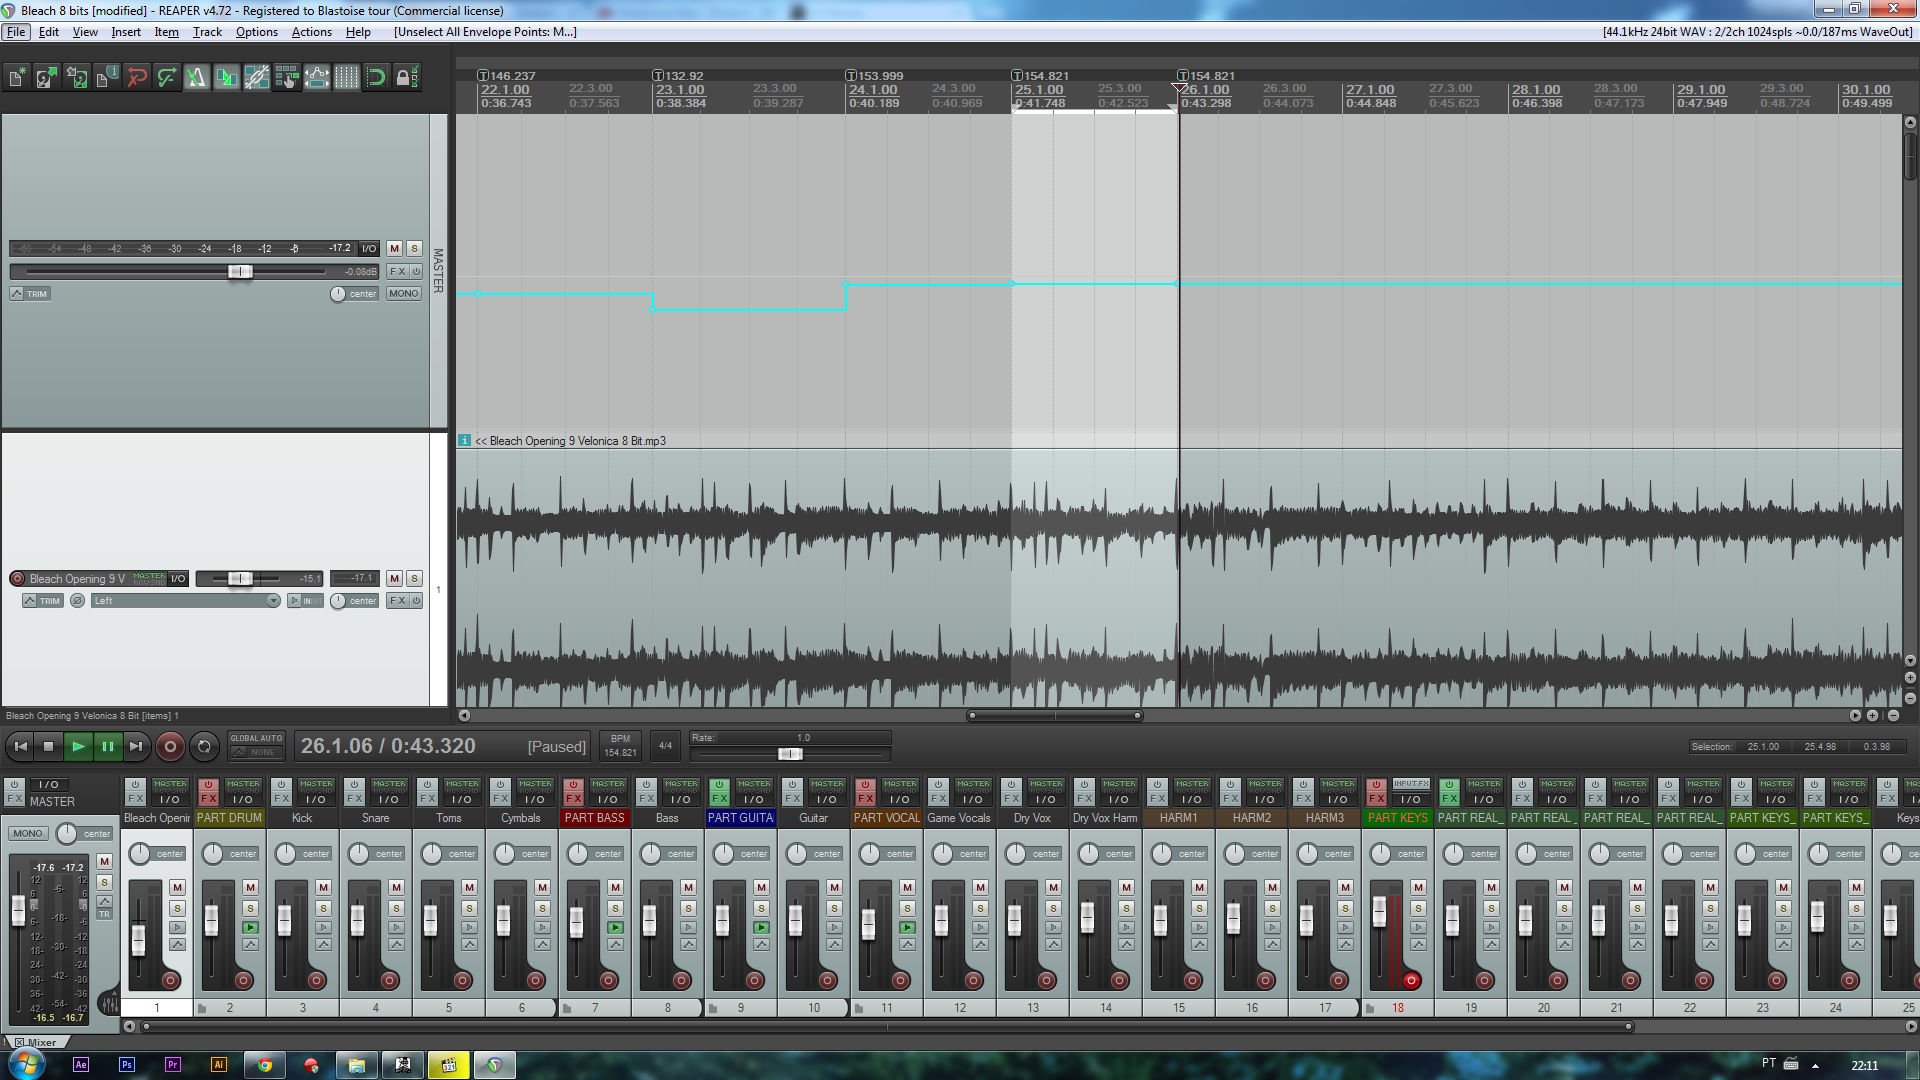The image size is (1920, 1080).
Task: Adjust the playback Rate slider
Action: pyautogui.click(x=790, y=754)
